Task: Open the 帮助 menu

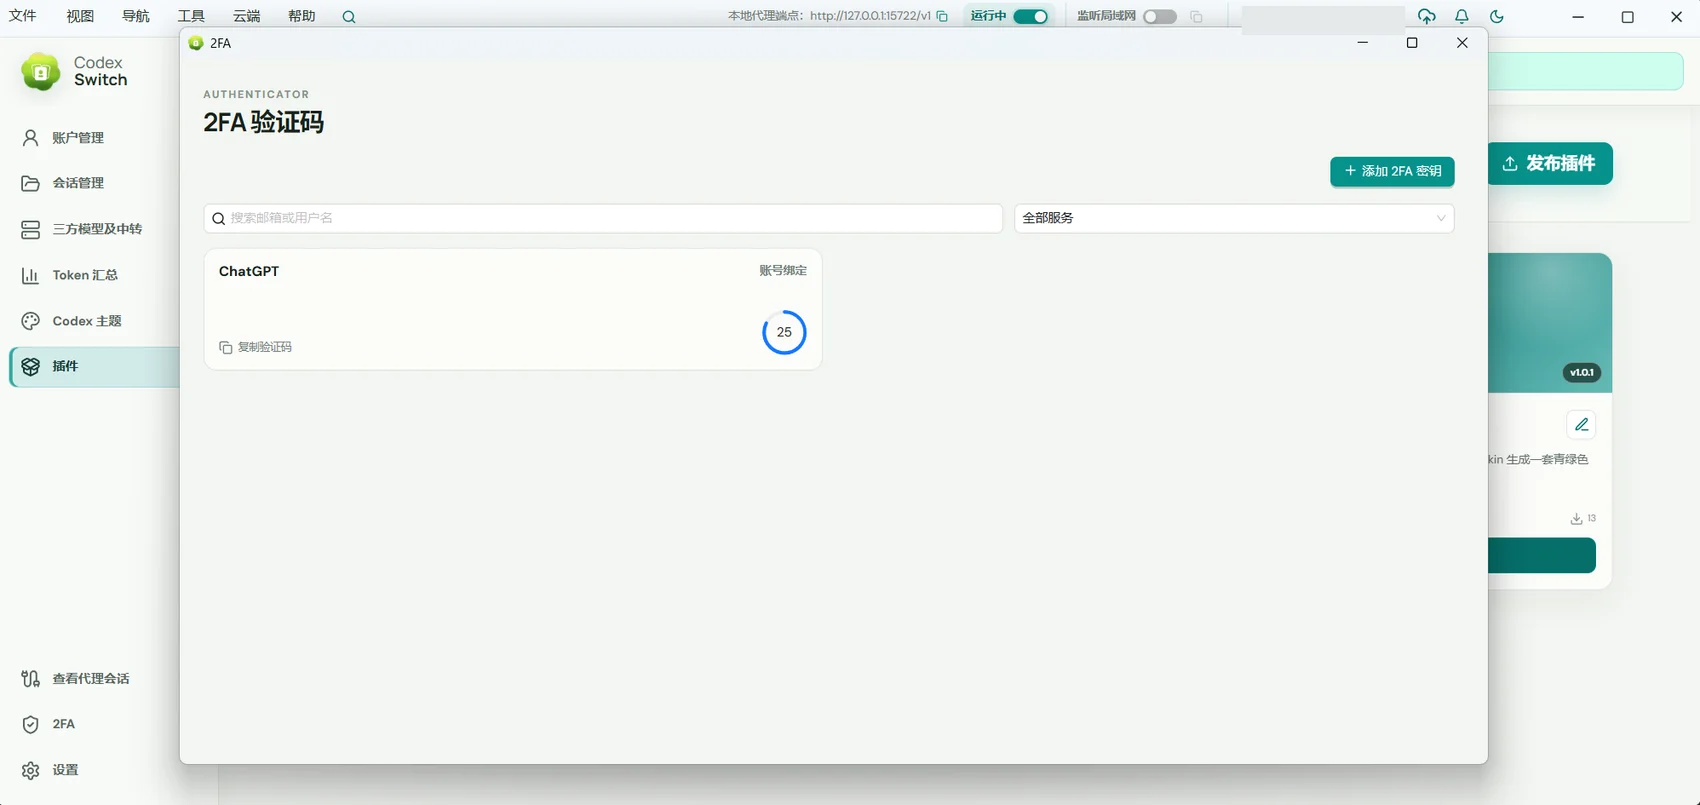Action: (x=301, y=16)
